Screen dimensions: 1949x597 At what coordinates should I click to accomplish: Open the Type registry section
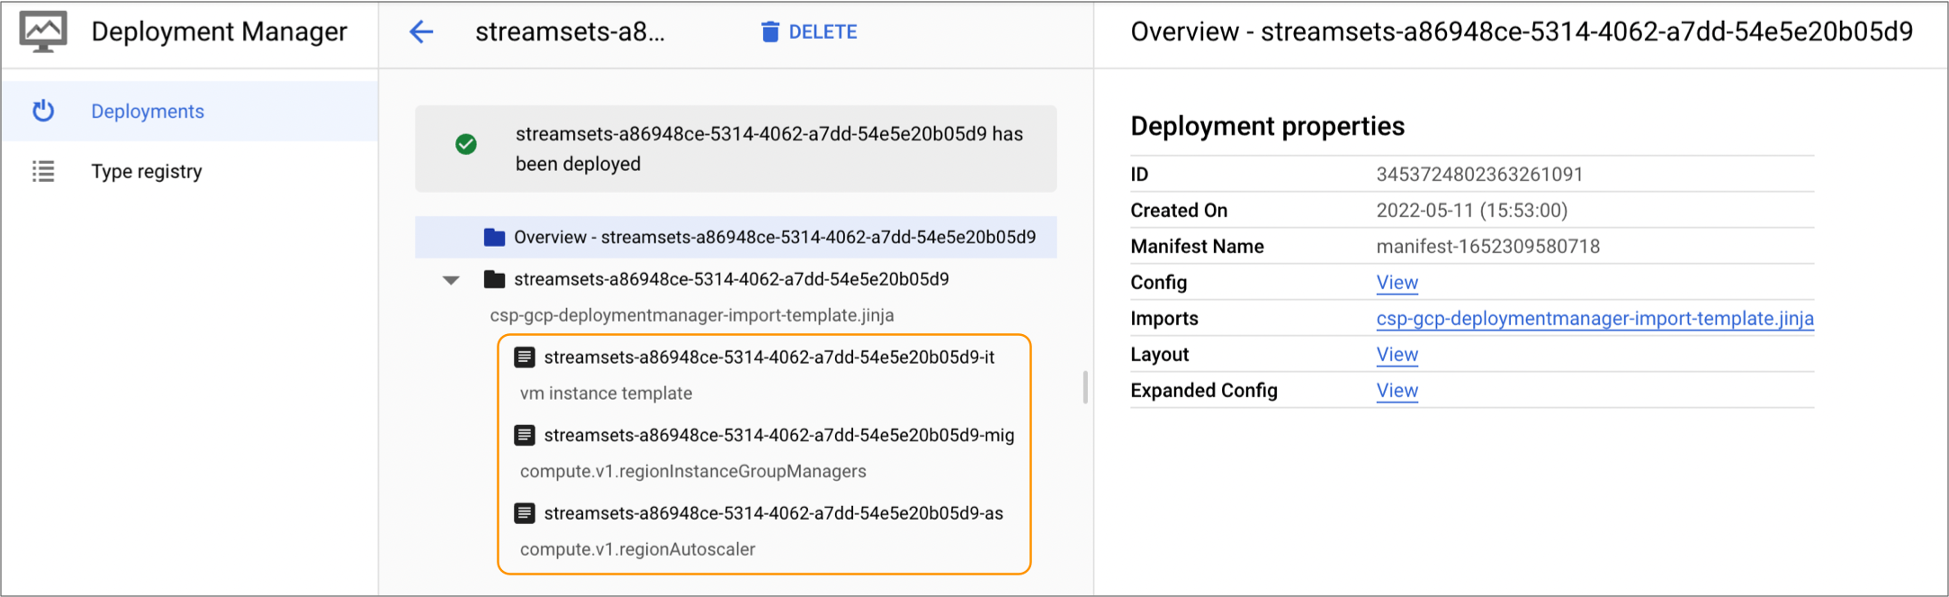pyautogui.click(x=190, y=171)
